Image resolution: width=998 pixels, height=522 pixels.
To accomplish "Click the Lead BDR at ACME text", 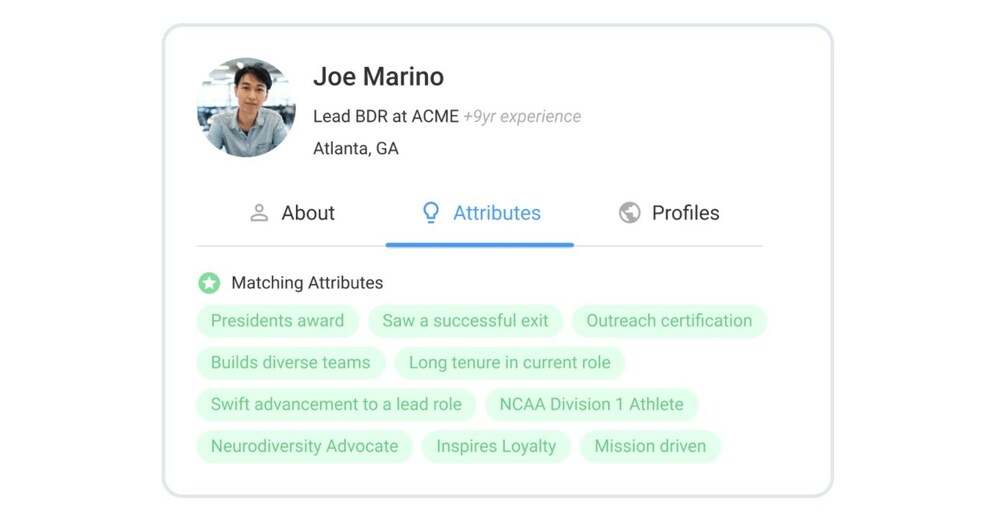I will tap(386, 116).
